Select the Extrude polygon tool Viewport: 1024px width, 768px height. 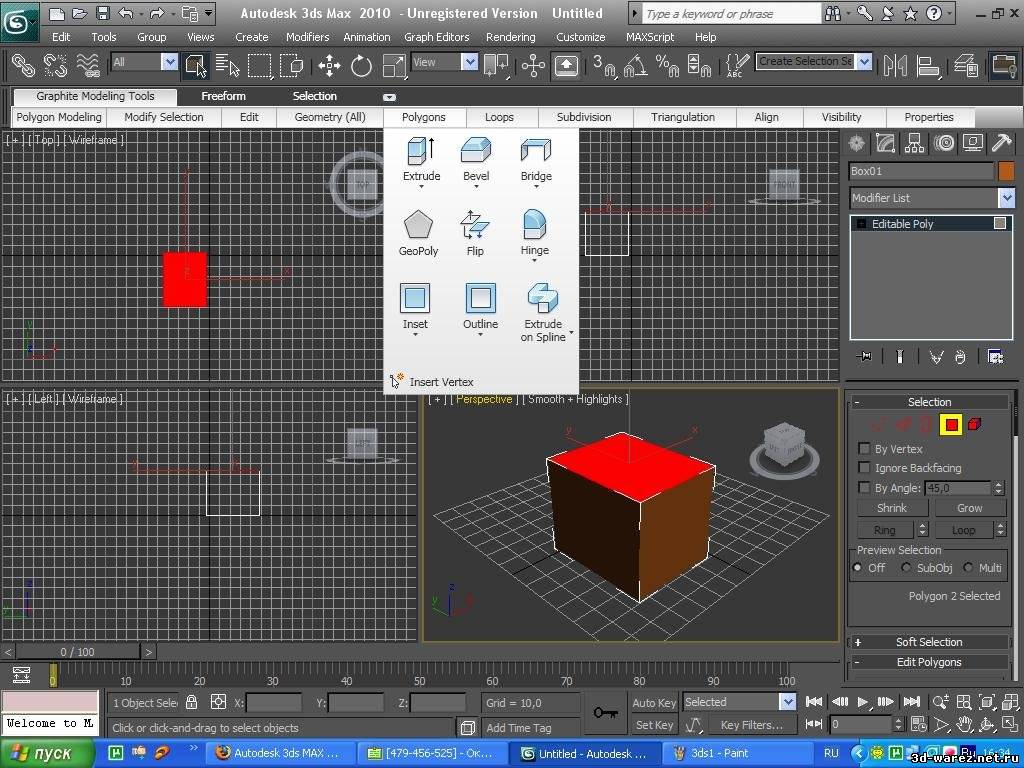coord(421,159)
